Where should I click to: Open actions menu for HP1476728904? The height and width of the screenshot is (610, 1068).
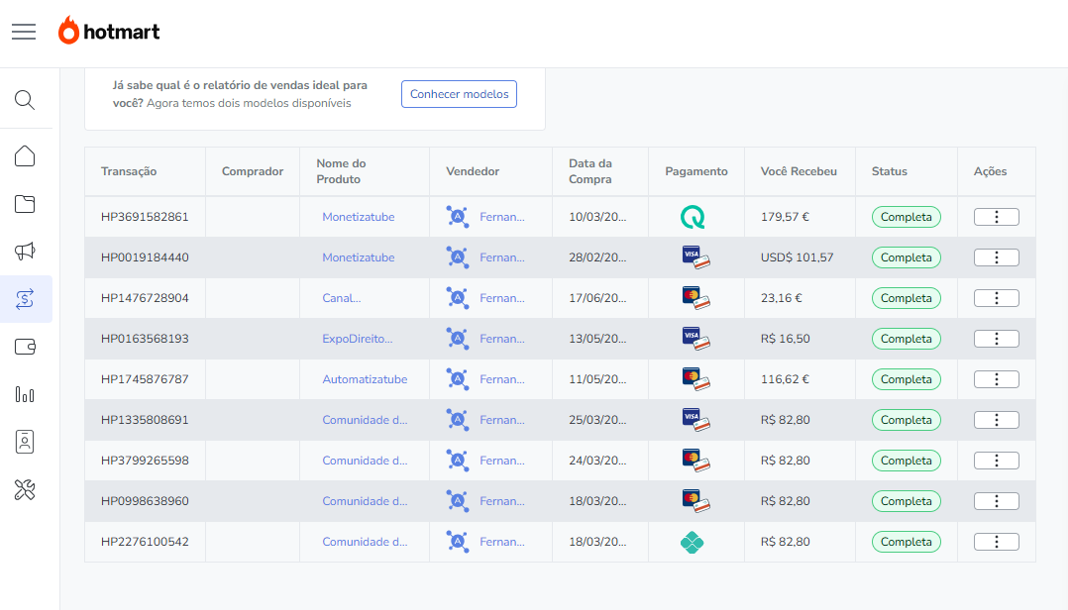point(996,298)
